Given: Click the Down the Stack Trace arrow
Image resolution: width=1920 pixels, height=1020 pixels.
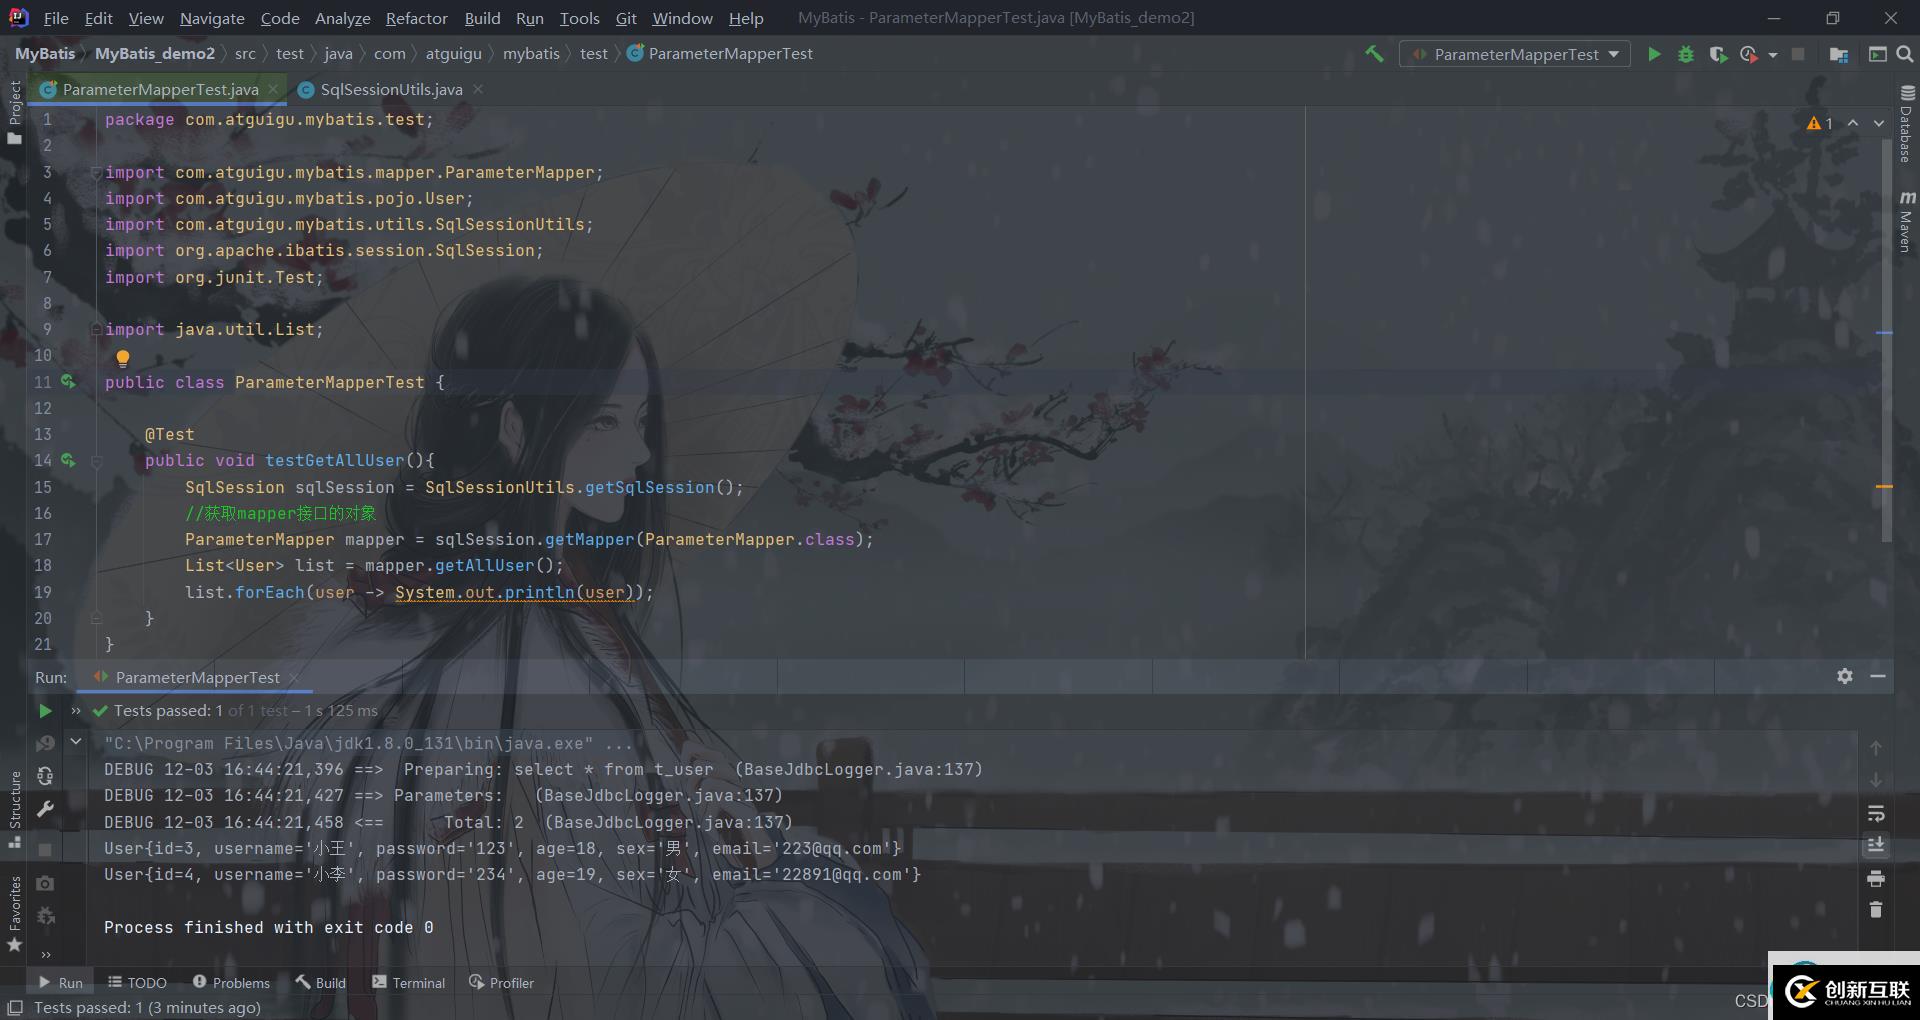Looking at the screenshot, I should pyautogui.click(x=1876, y=780).
